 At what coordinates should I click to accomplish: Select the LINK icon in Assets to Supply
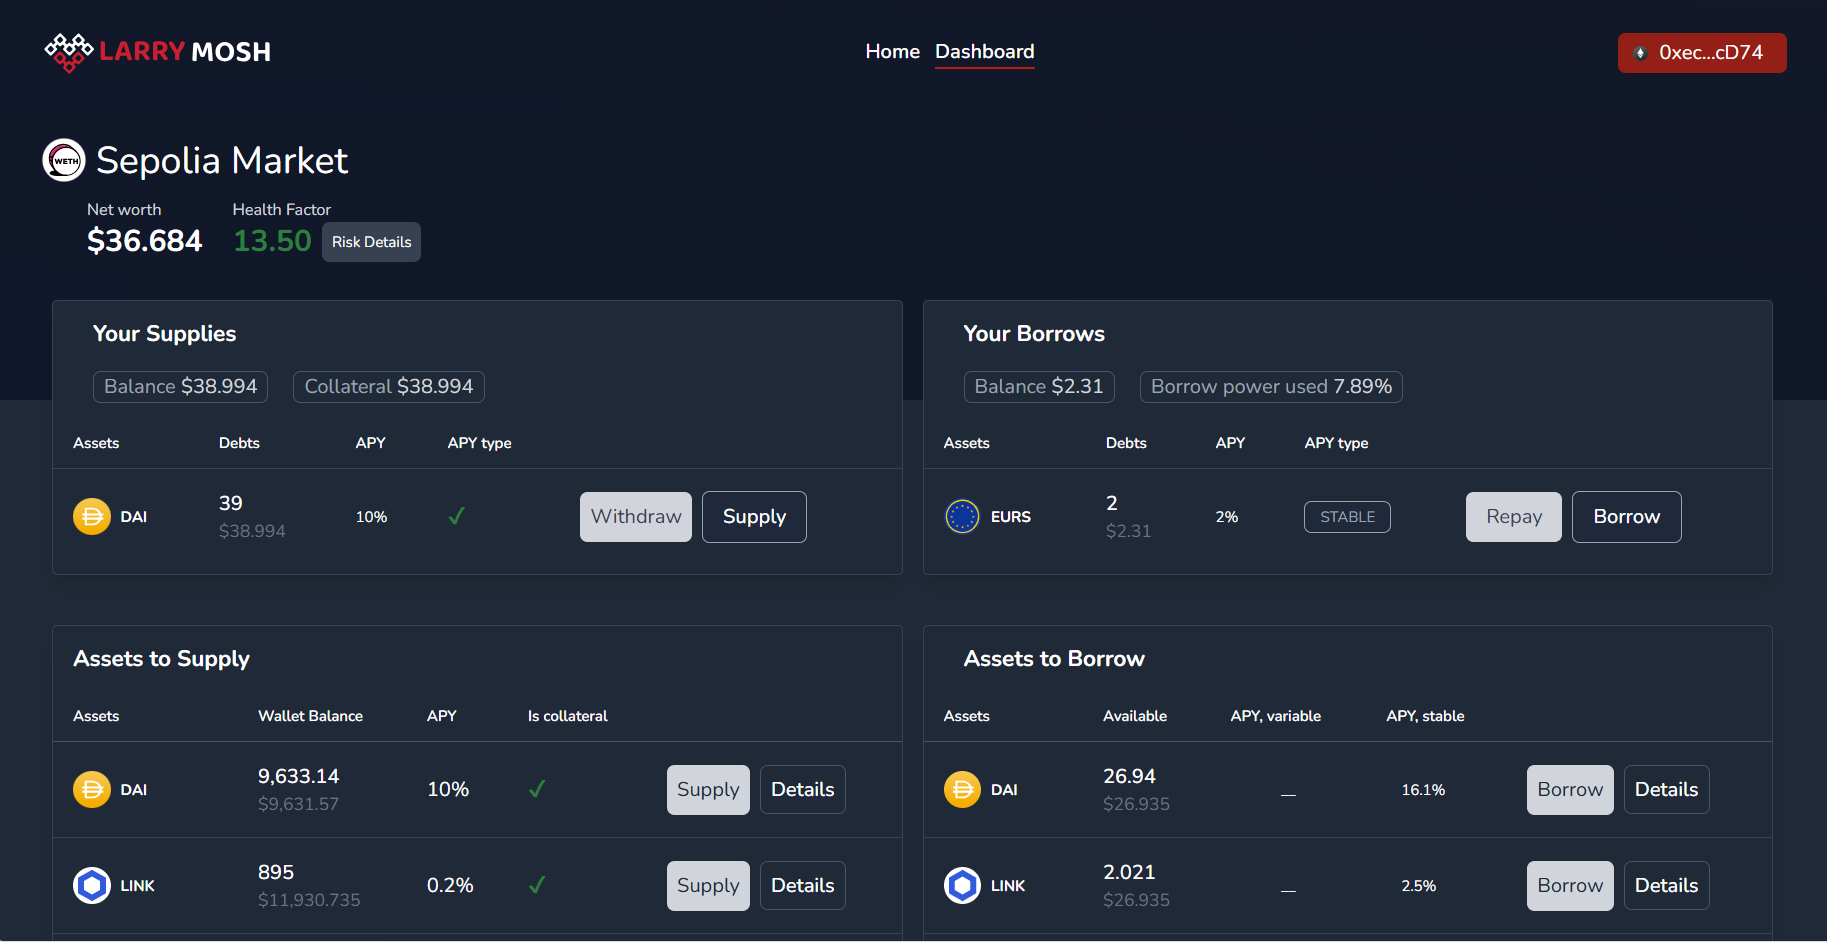91,885
